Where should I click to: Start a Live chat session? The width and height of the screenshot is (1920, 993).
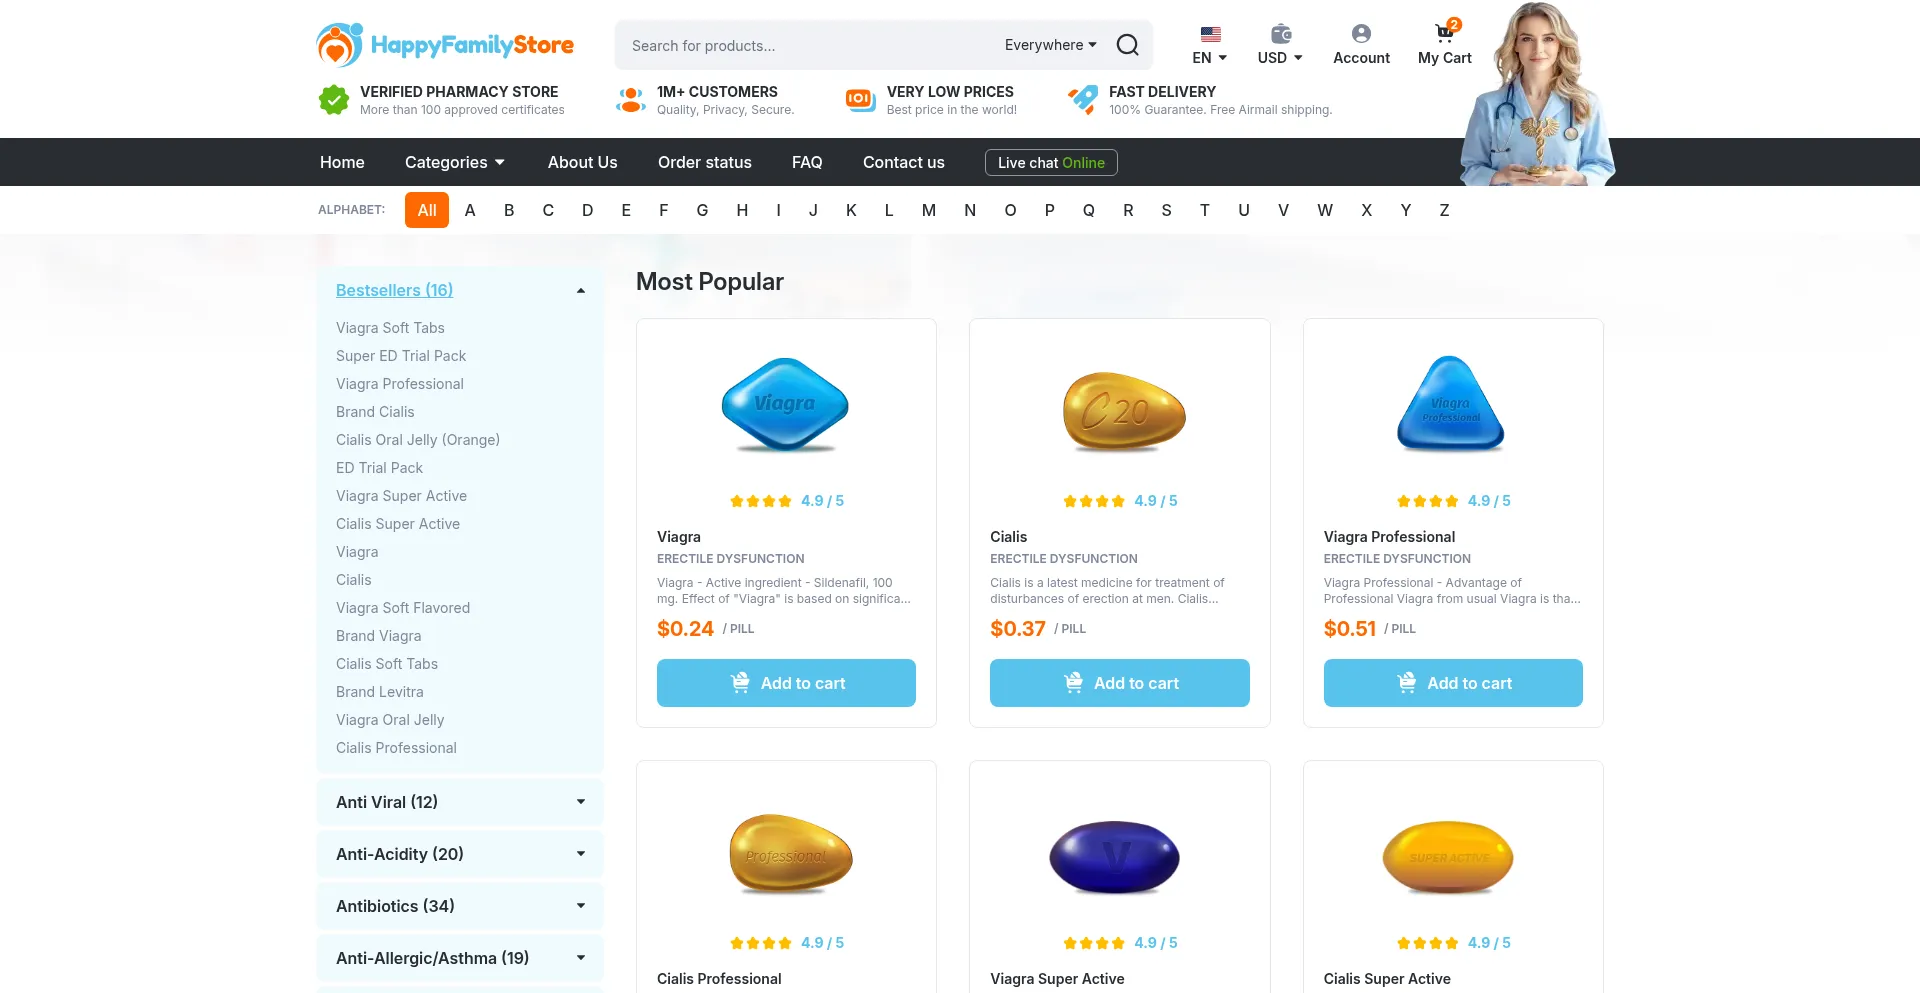pos(1051,162)
